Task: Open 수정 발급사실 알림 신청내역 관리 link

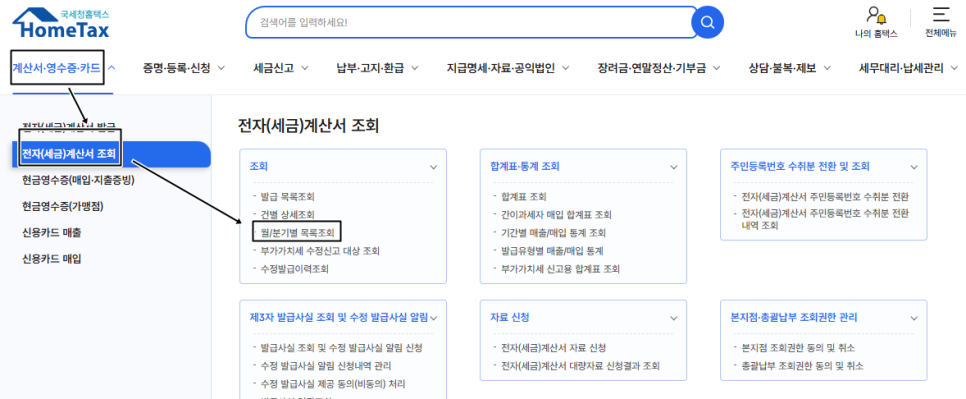Action: tap(325, 366)
